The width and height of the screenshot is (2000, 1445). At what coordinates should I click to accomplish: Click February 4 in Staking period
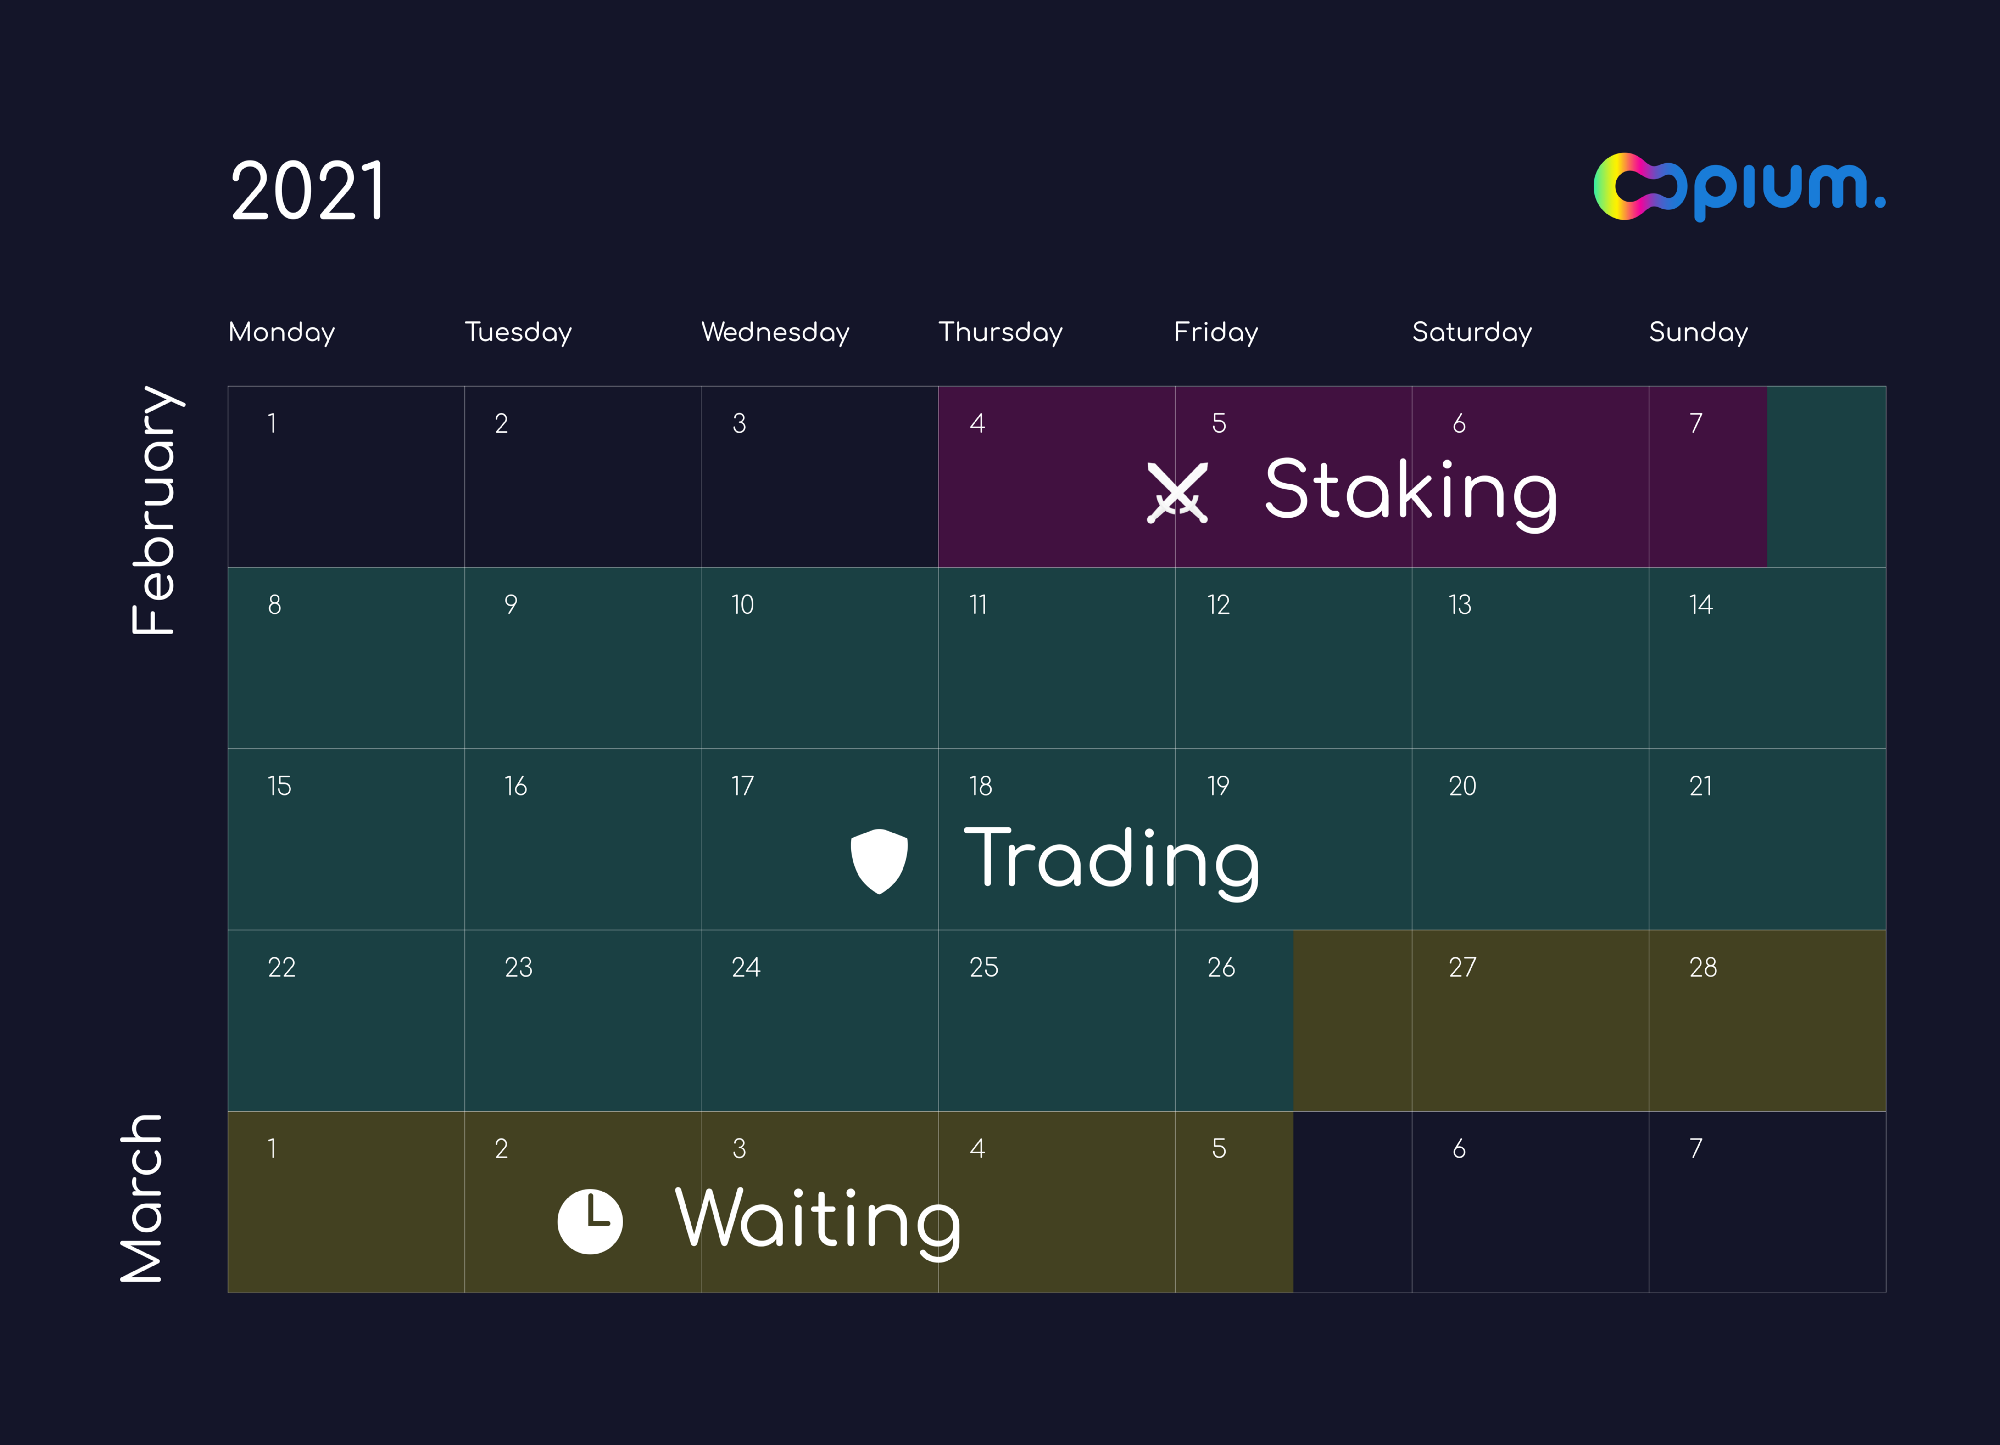pos(978,424)
